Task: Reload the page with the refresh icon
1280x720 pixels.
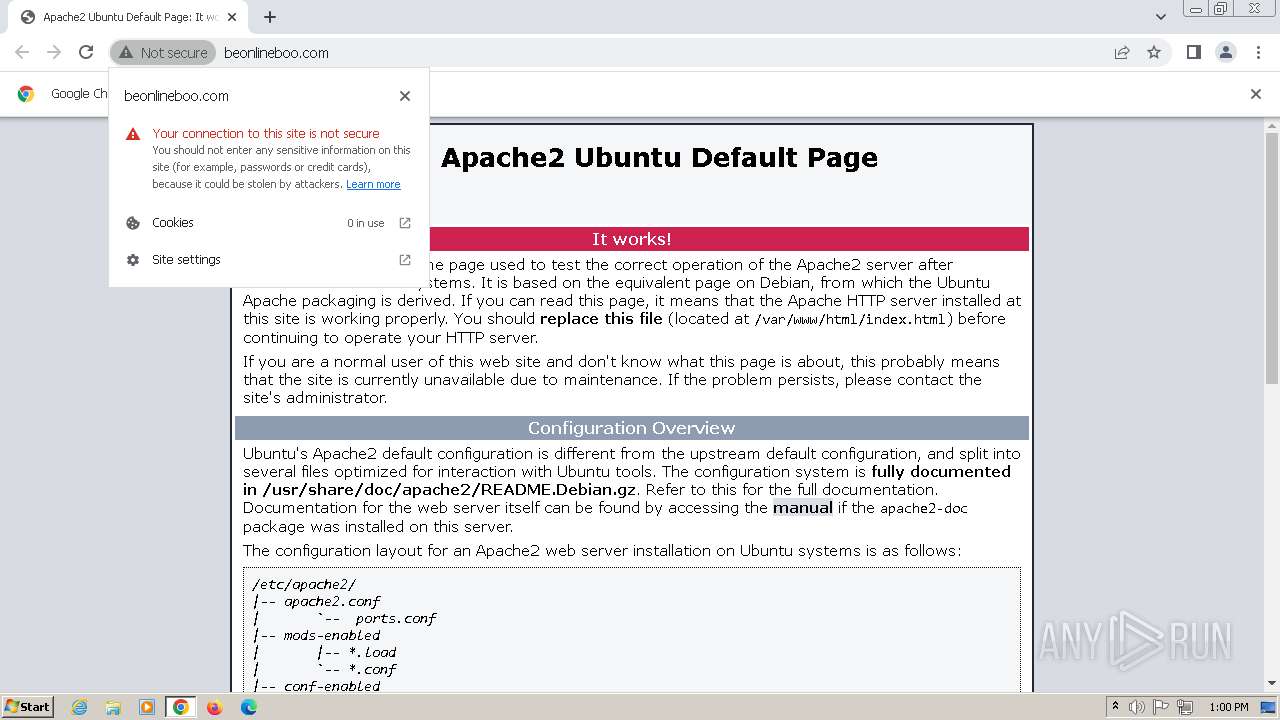Action: point(86,52)
